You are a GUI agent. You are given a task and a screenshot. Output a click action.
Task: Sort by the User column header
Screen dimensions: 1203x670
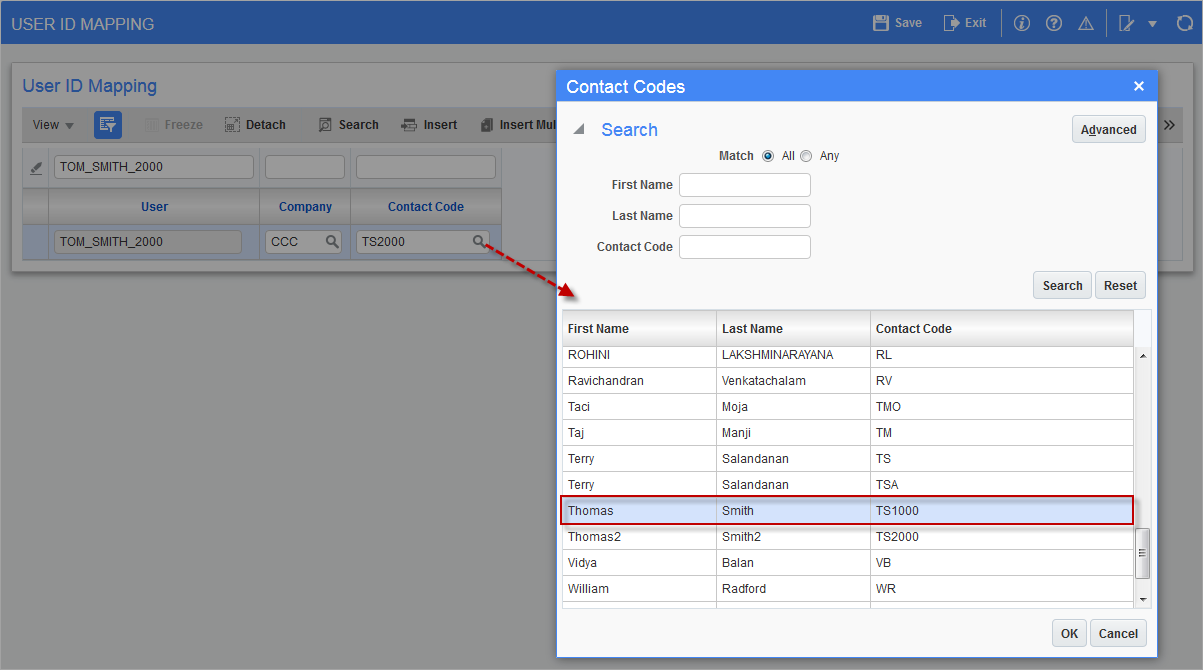pos(154,207)
